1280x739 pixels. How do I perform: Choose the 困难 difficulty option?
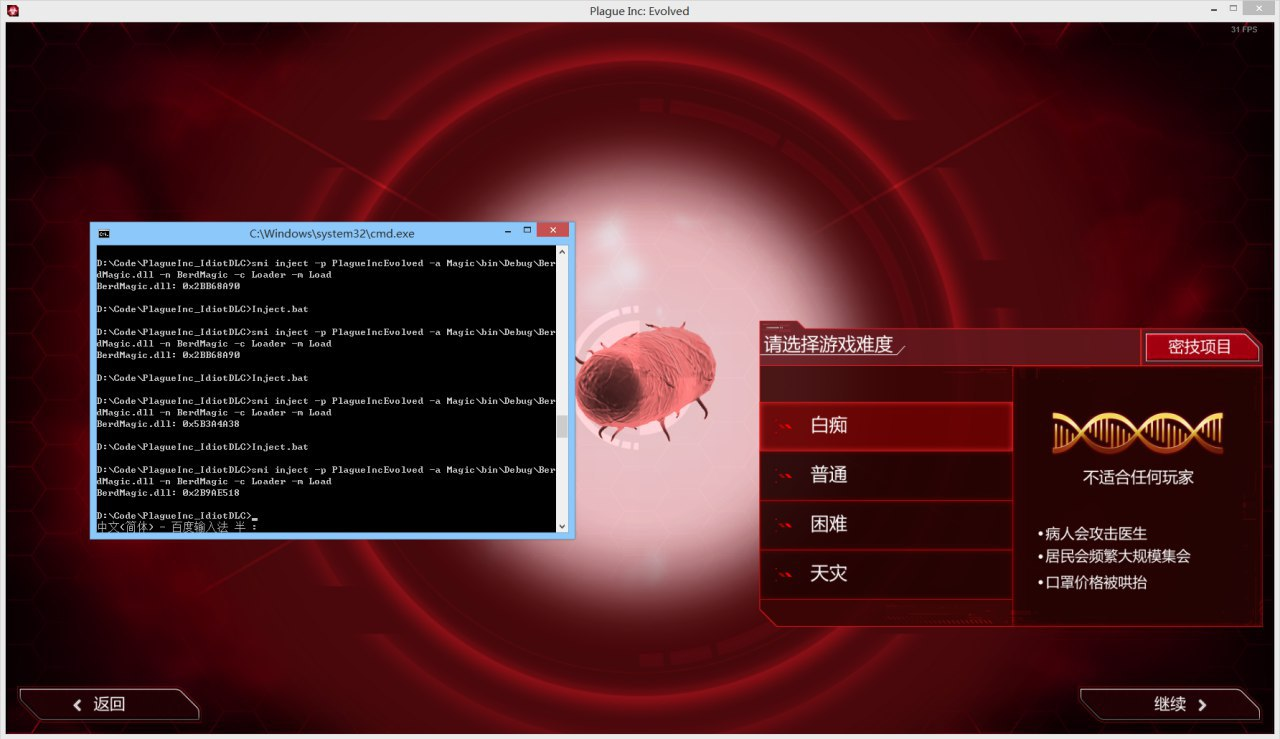[886, 524]
